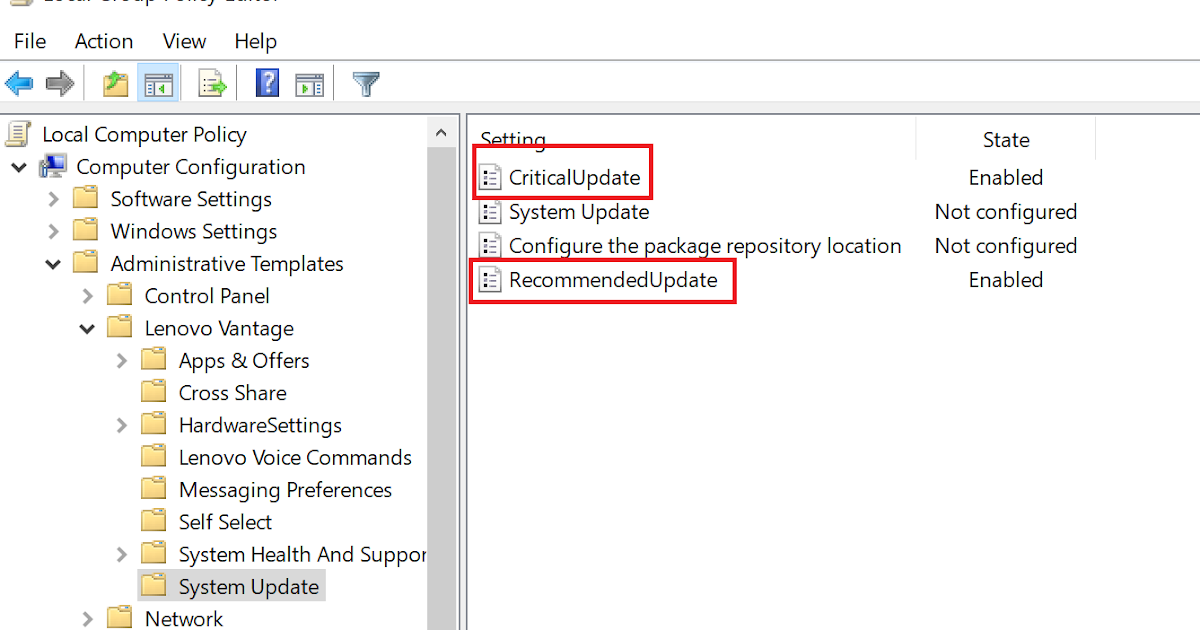1200x630 pixels.
Task: Expand the System Health And Support node
Action: coord(122,554)
